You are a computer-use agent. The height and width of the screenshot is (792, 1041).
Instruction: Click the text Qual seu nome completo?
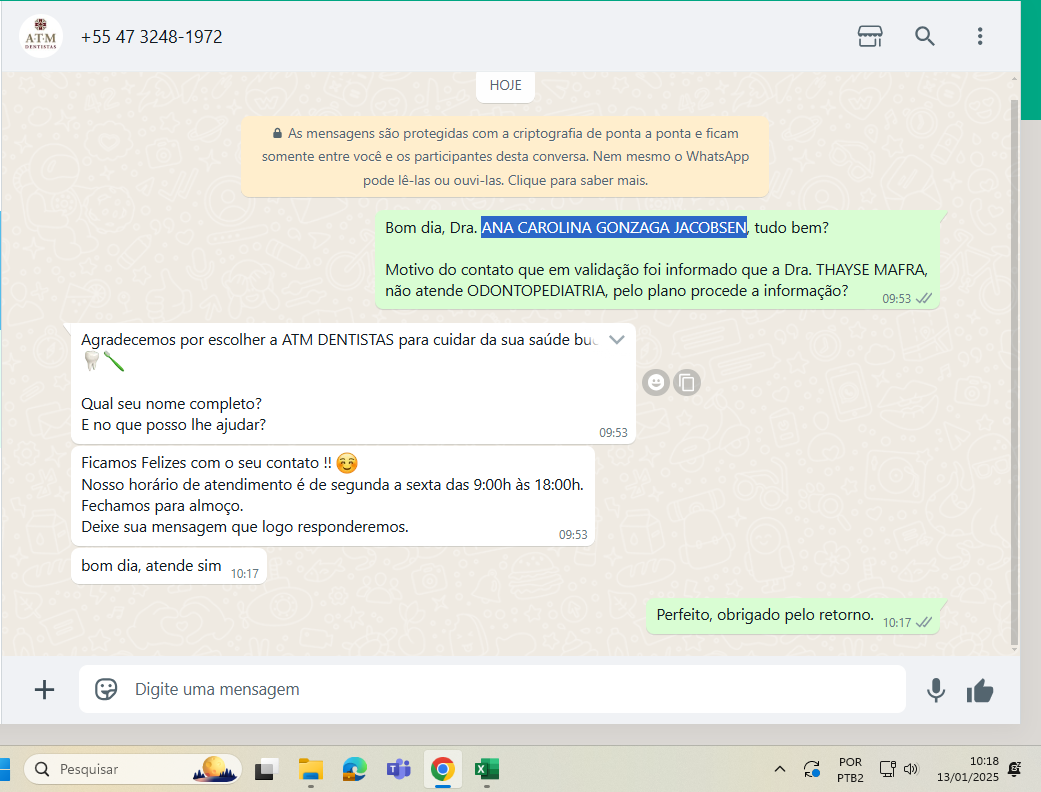click(x=171, y=404)
